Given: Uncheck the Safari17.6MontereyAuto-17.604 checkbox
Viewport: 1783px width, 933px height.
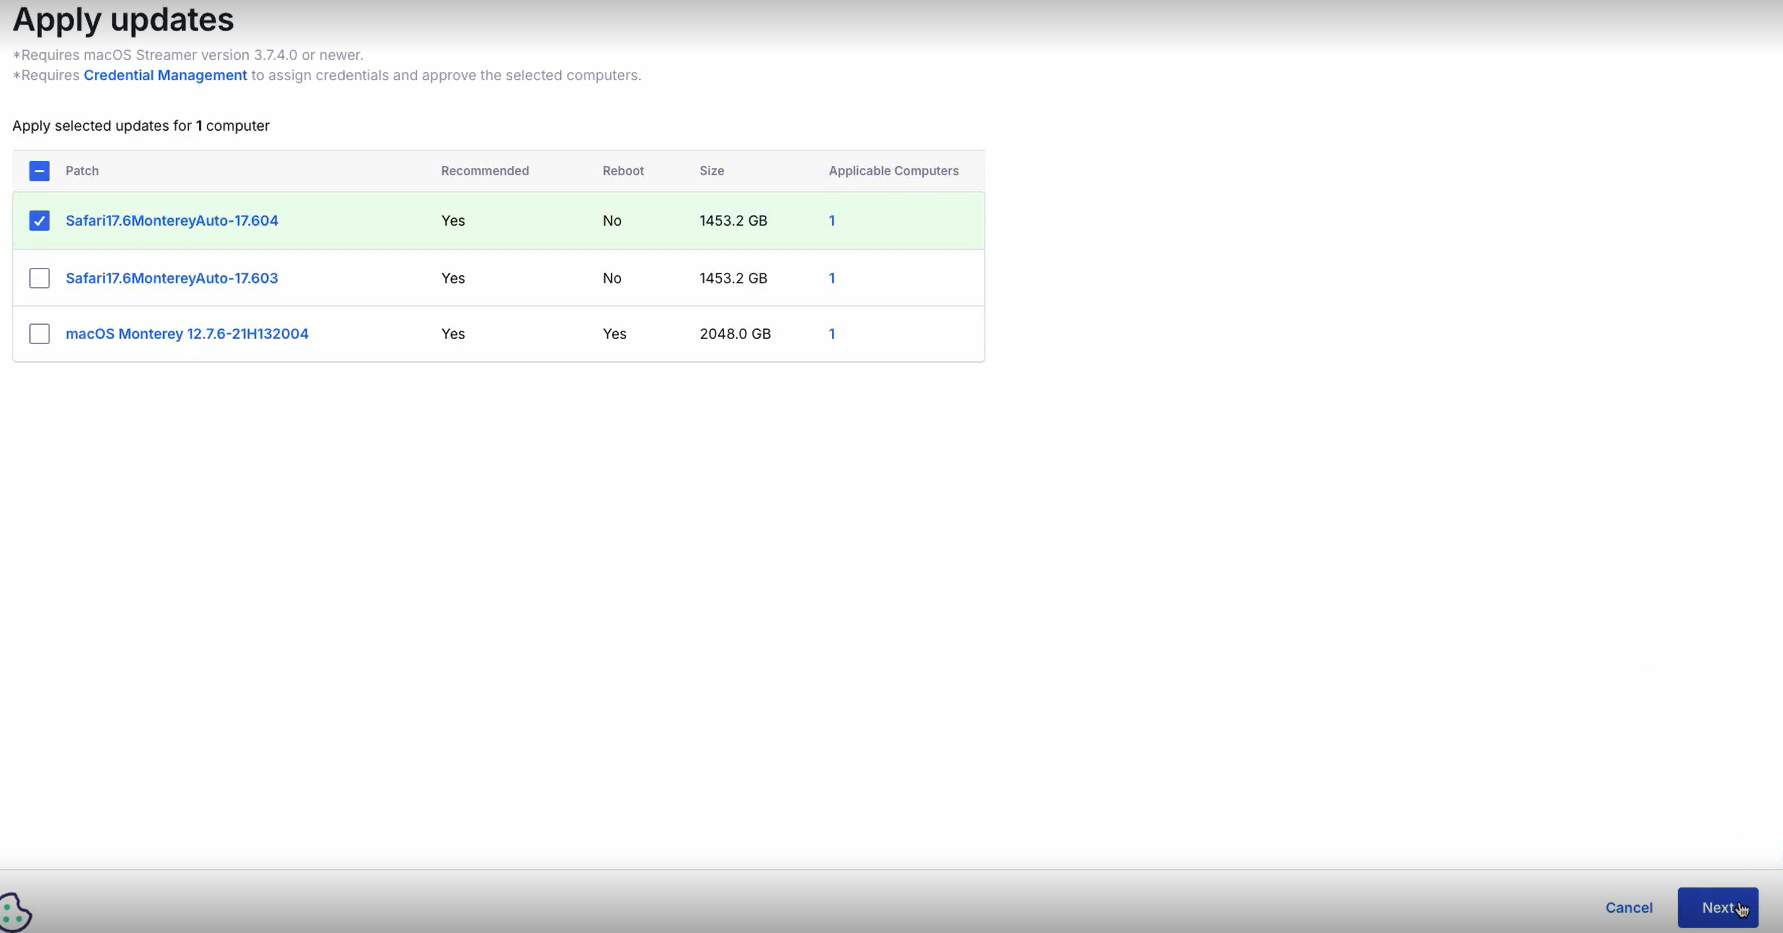Looking at the screenshot, I should click(39, 221).
